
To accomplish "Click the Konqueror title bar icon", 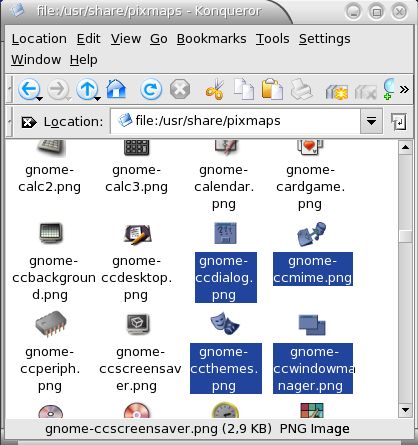I will 17,11.
